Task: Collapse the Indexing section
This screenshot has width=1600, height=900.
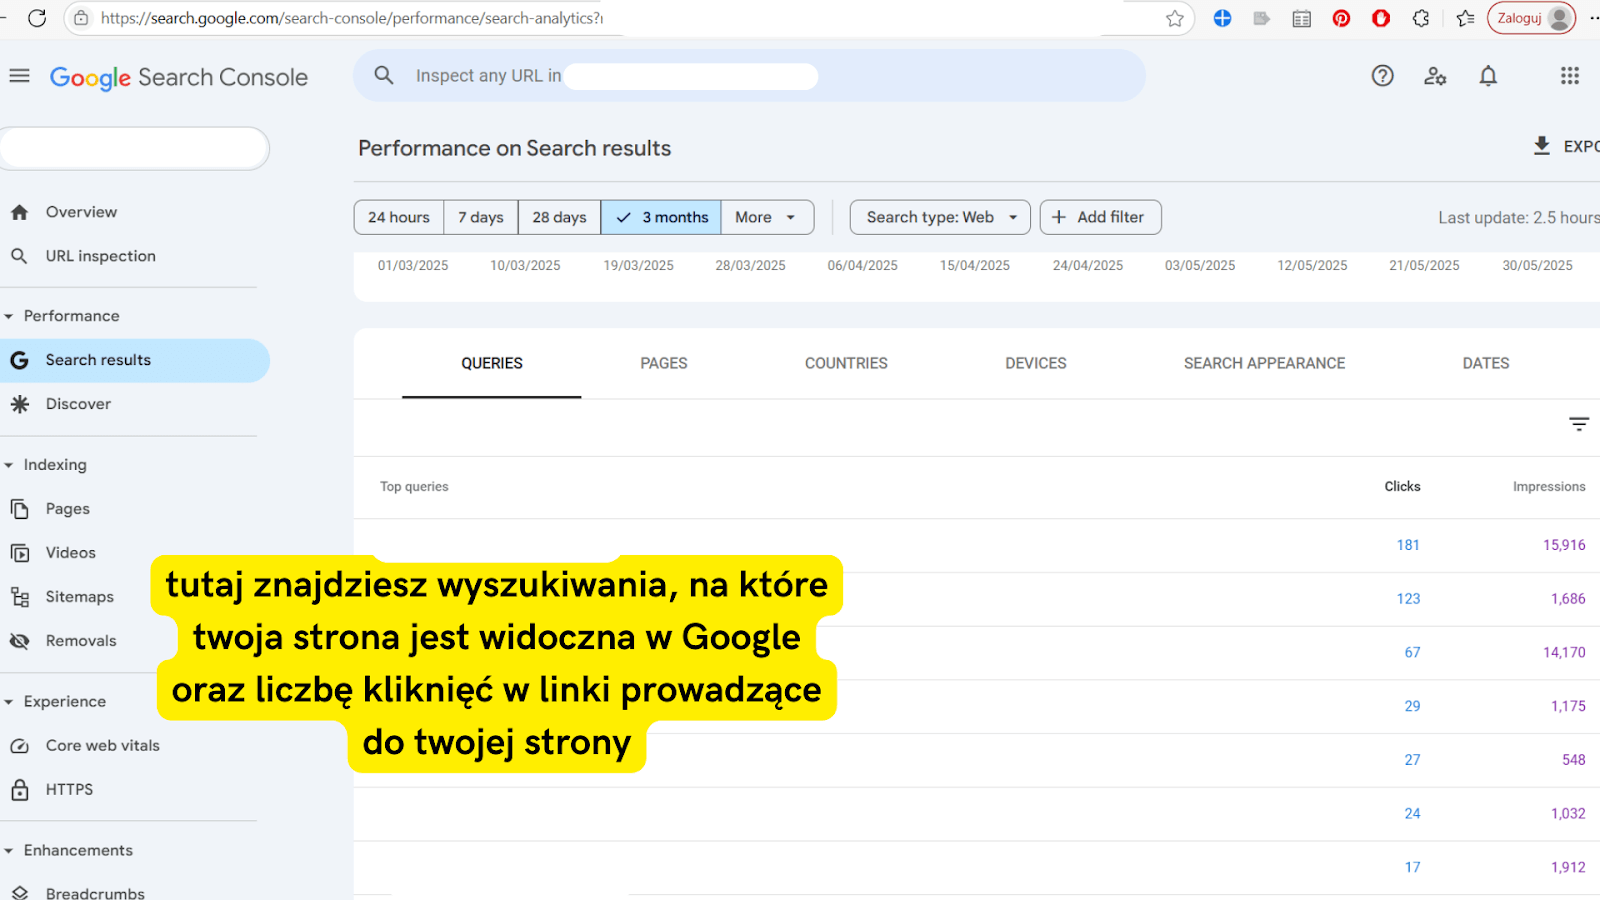Action: coord(9,465)
